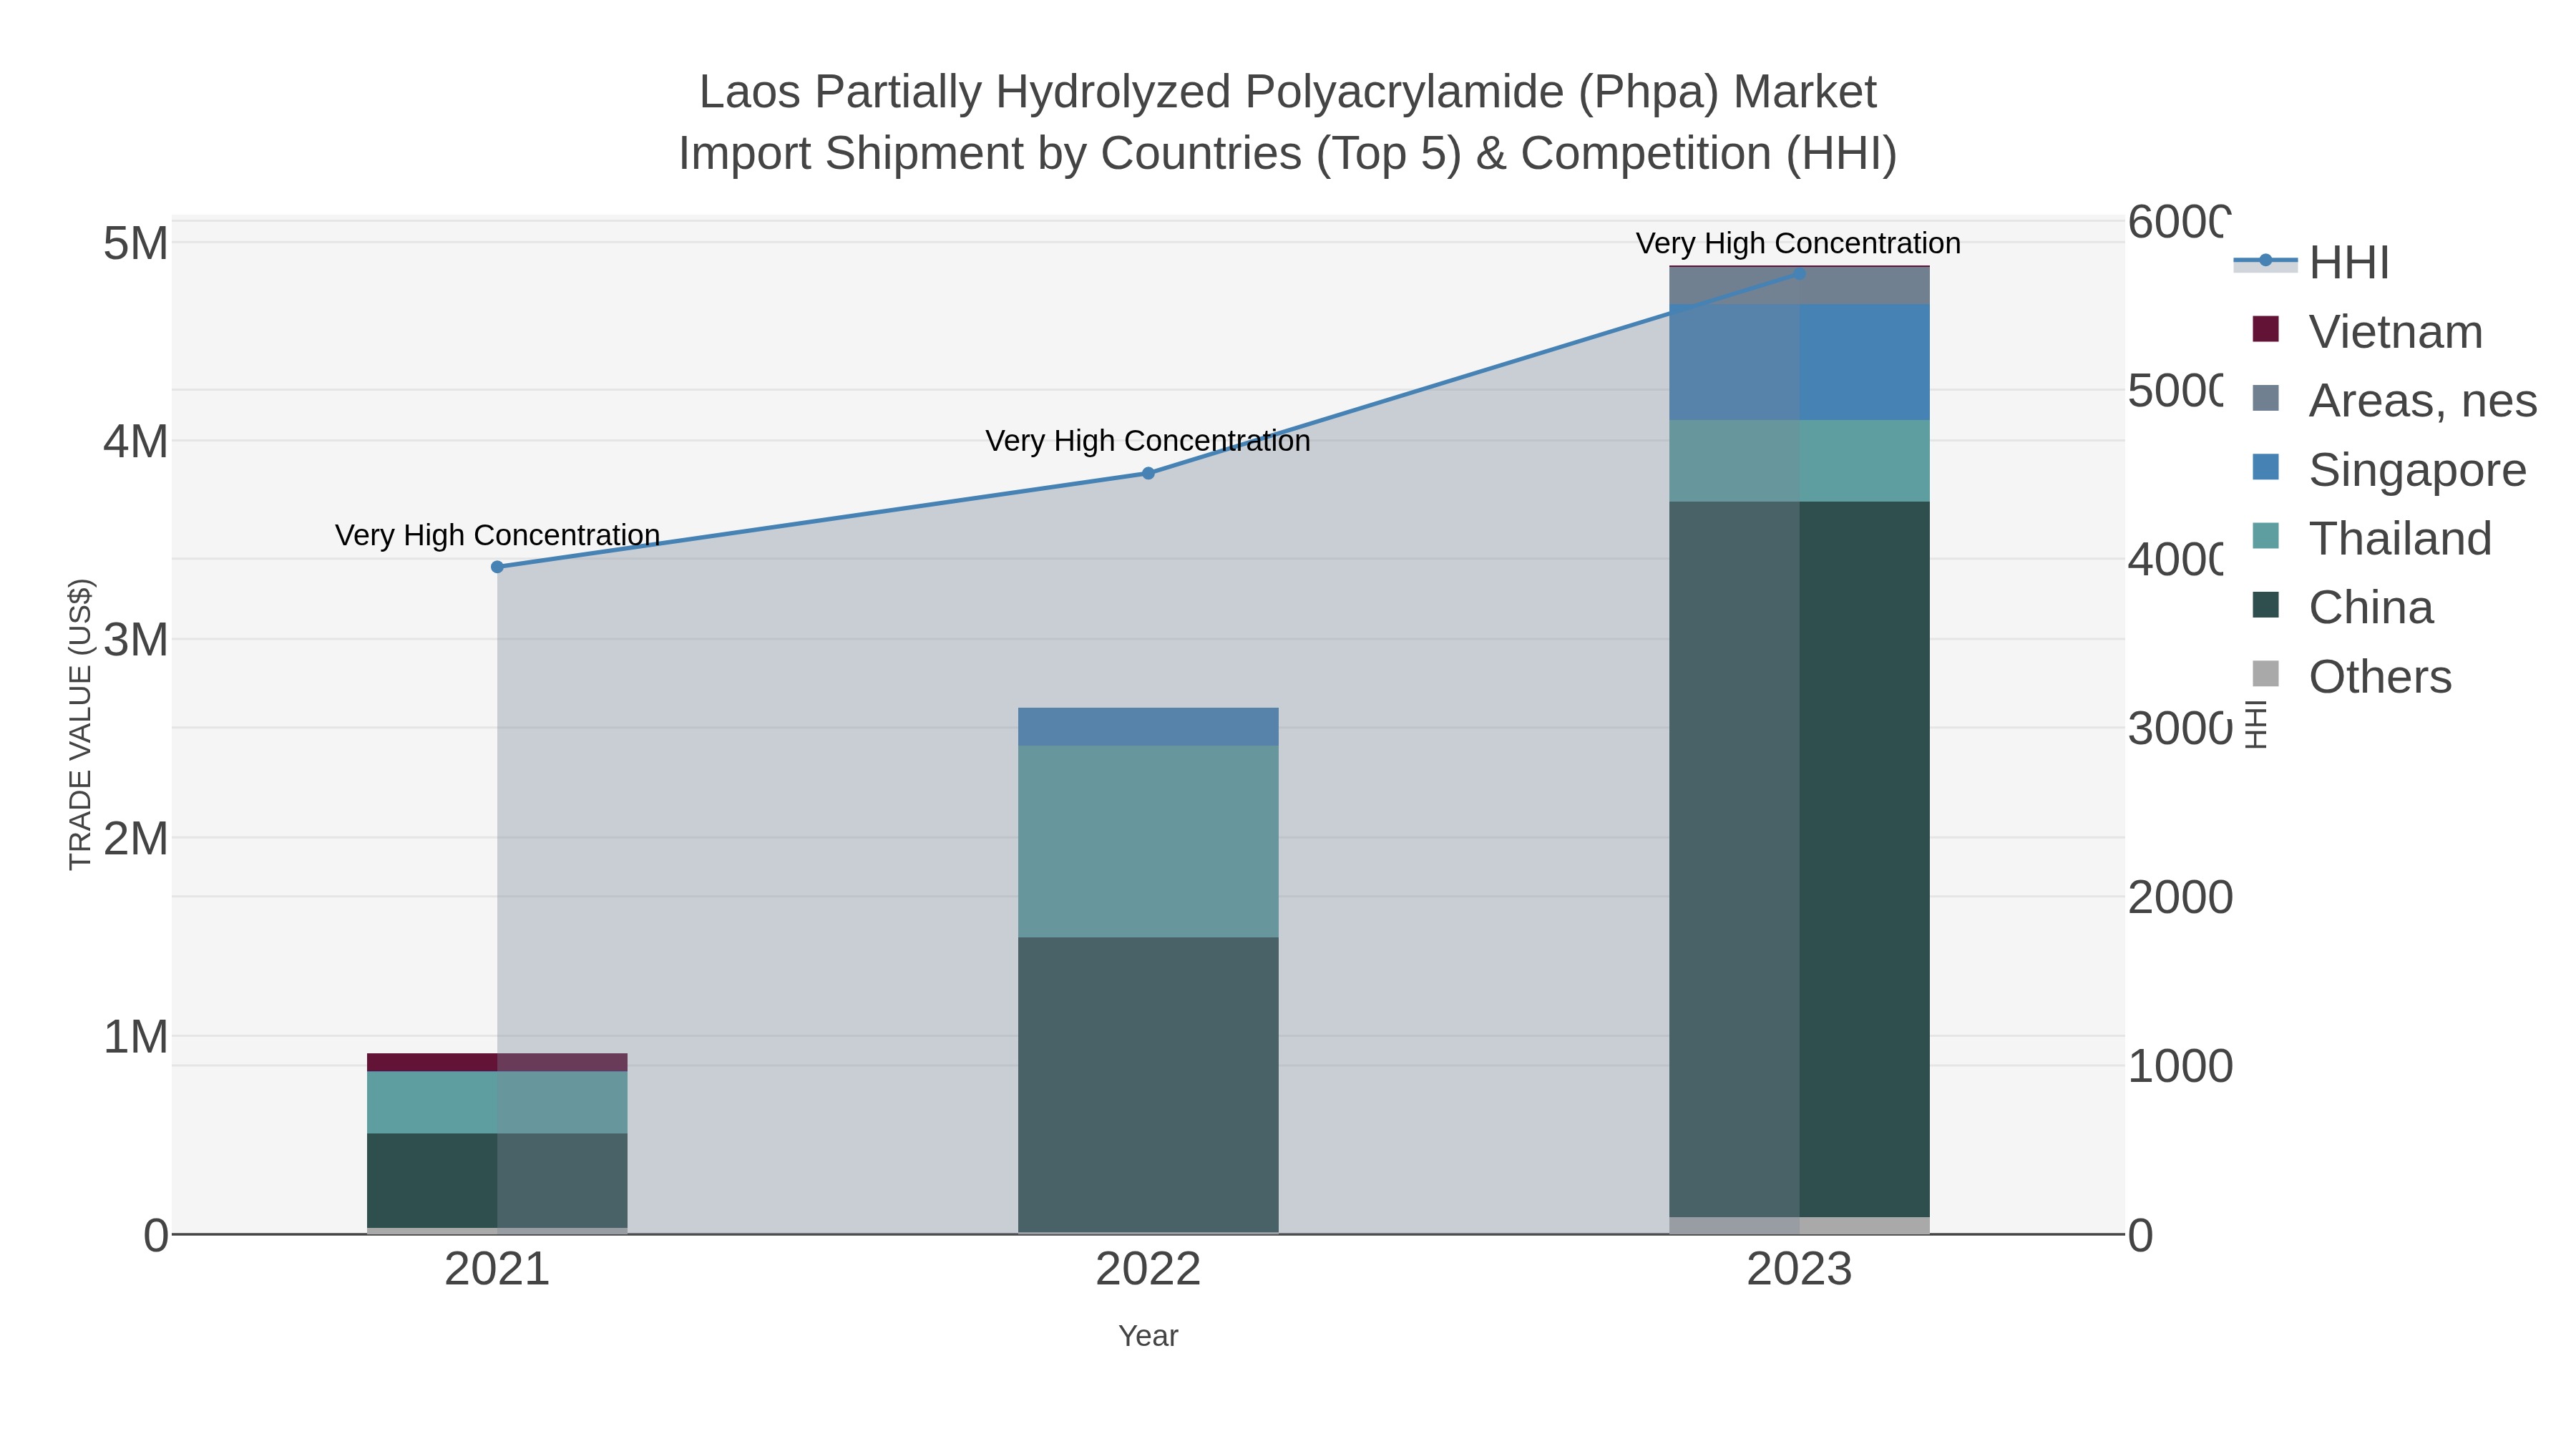
Task: Toggle the Vietnam legend entry
Action: pyautogui.click(x=2366, y=331)
